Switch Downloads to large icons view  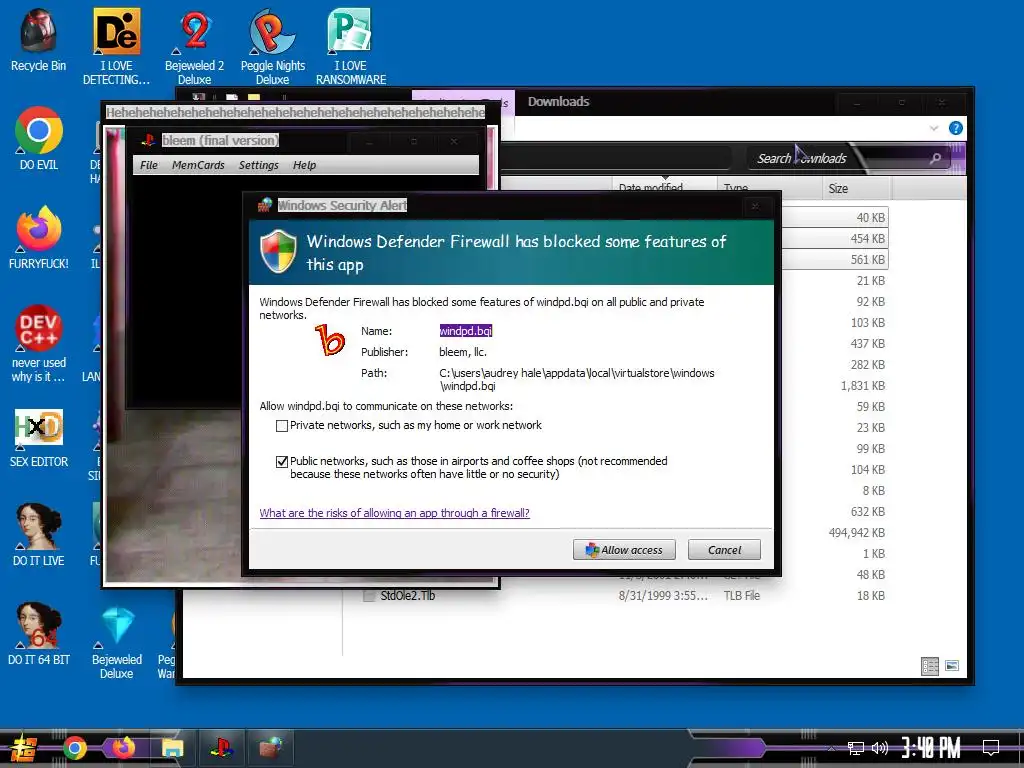pyautogui.click(x=952, y=666)
